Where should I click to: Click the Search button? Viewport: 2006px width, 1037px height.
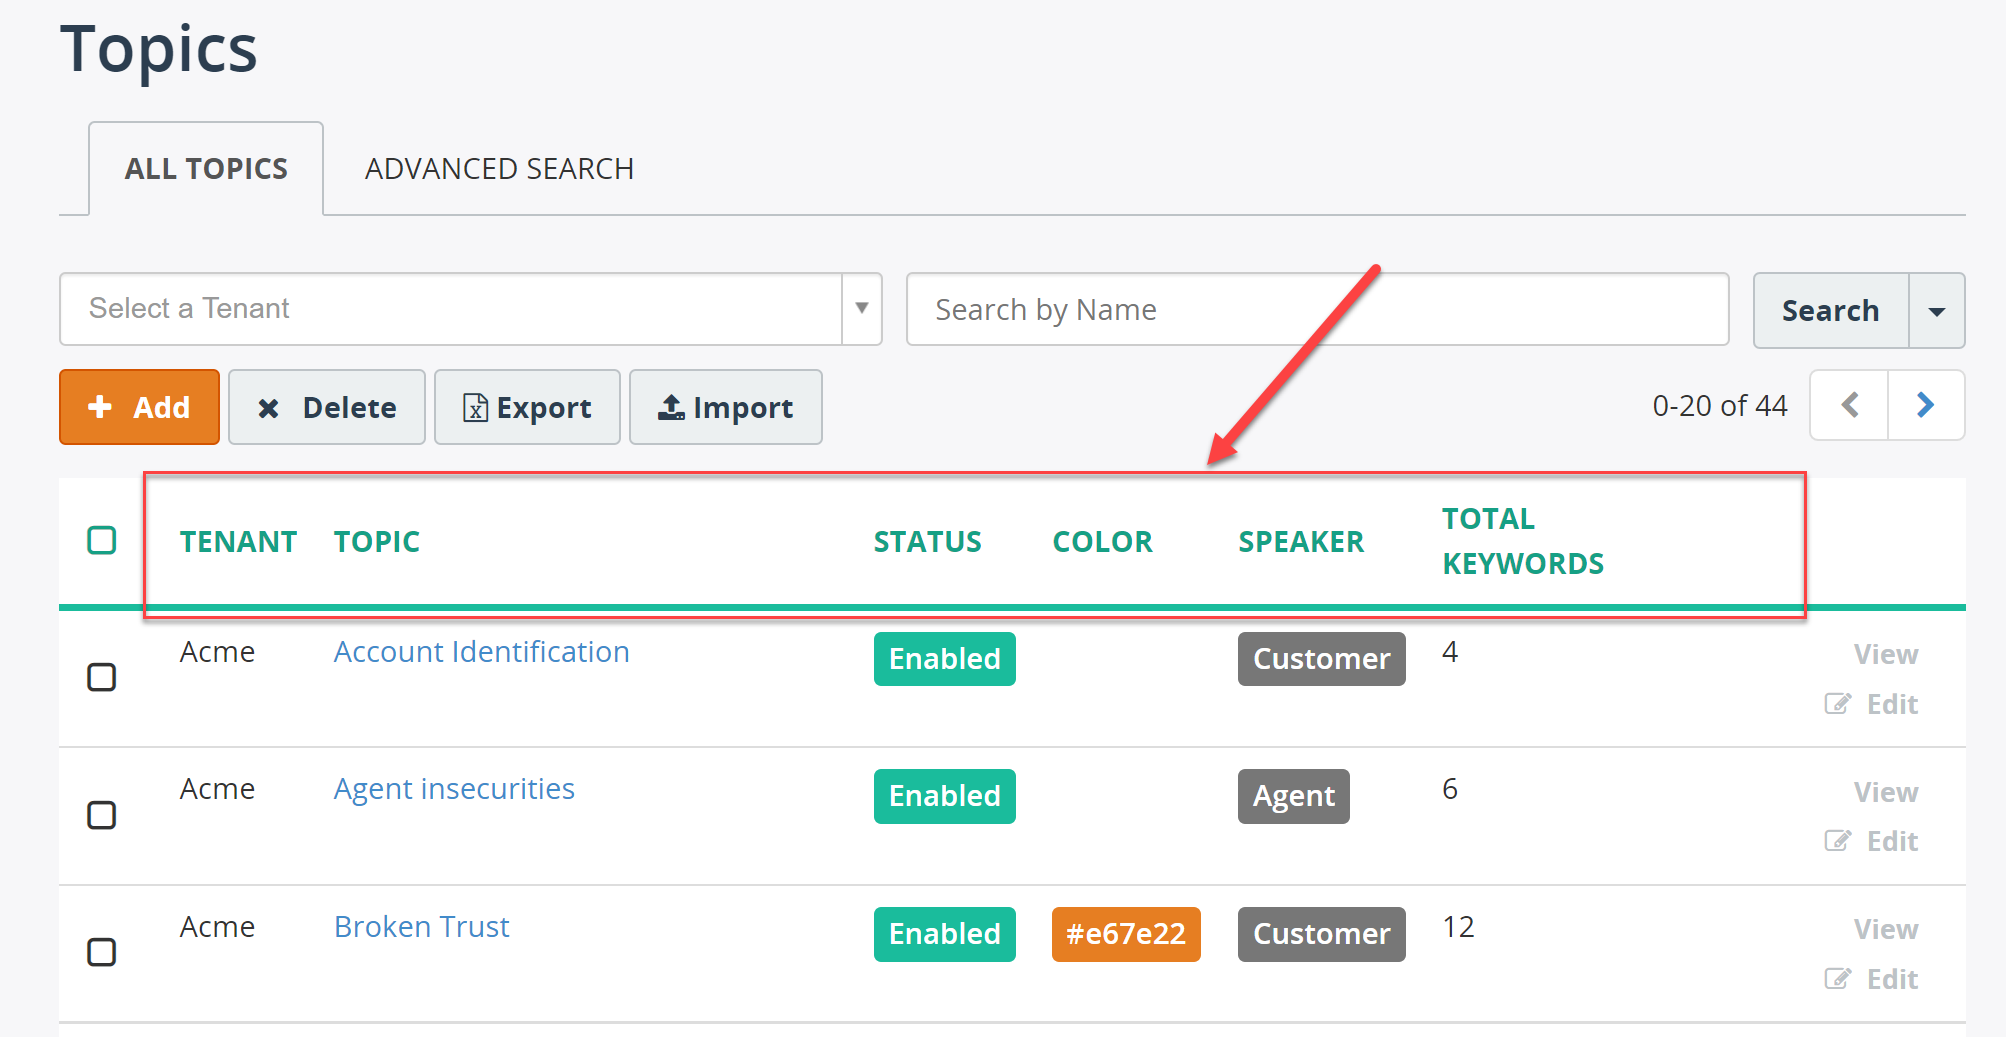coord(1831,310)
